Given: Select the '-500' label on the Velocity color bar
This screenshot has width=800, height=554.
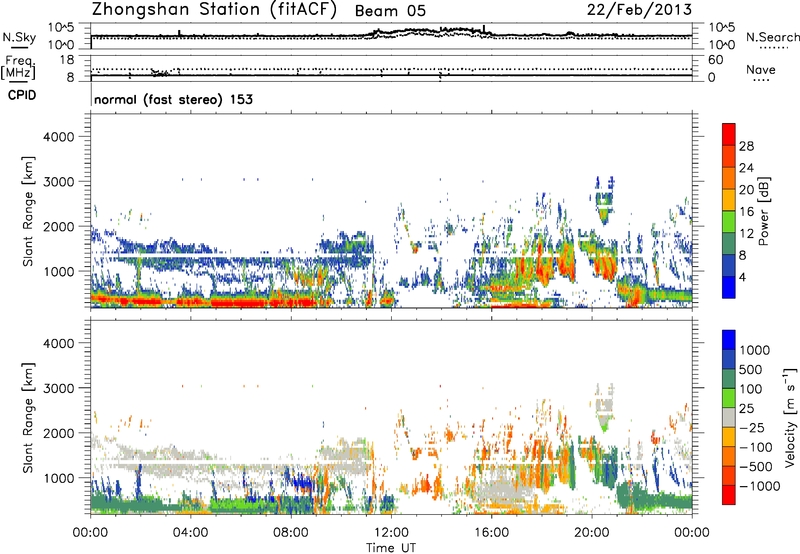Looking at the screenshot, I should point(756,466).
